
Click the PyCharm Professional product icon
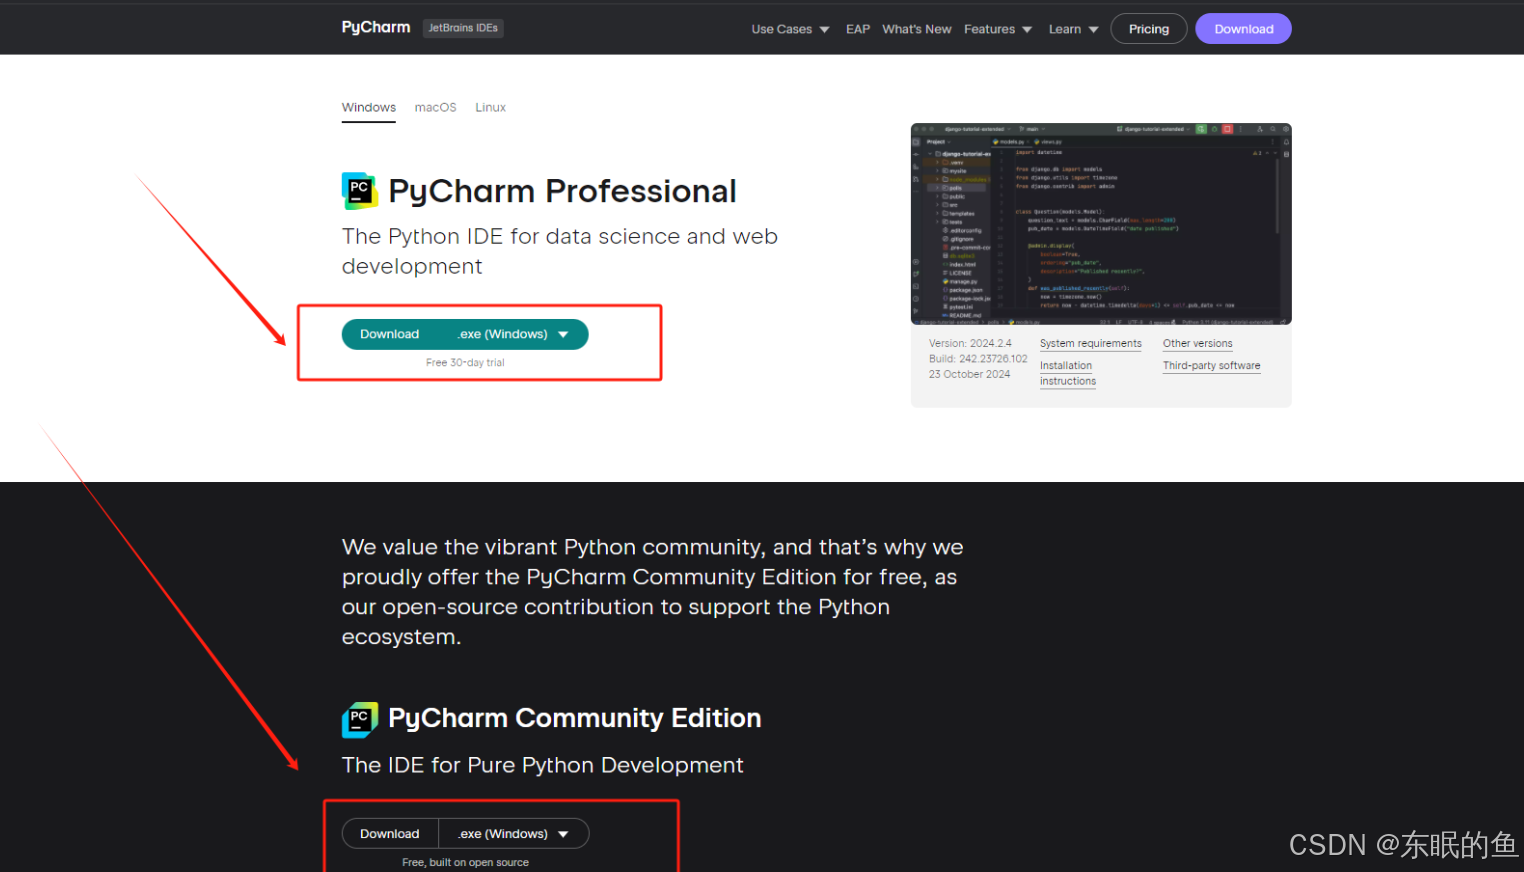point(360,191)
